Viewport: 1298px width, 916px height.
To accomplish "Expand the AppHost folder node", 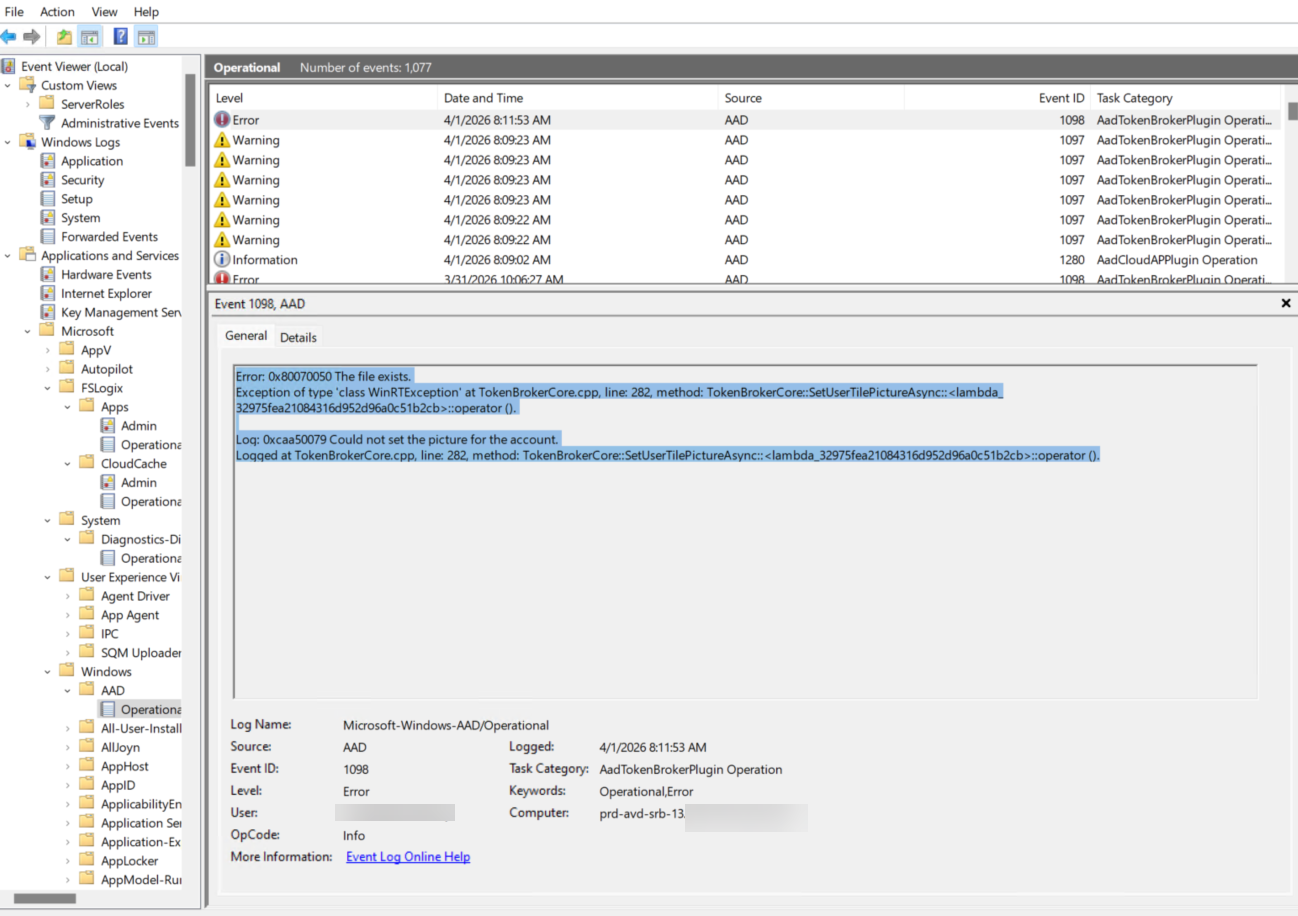I will (x=69, y=766).
